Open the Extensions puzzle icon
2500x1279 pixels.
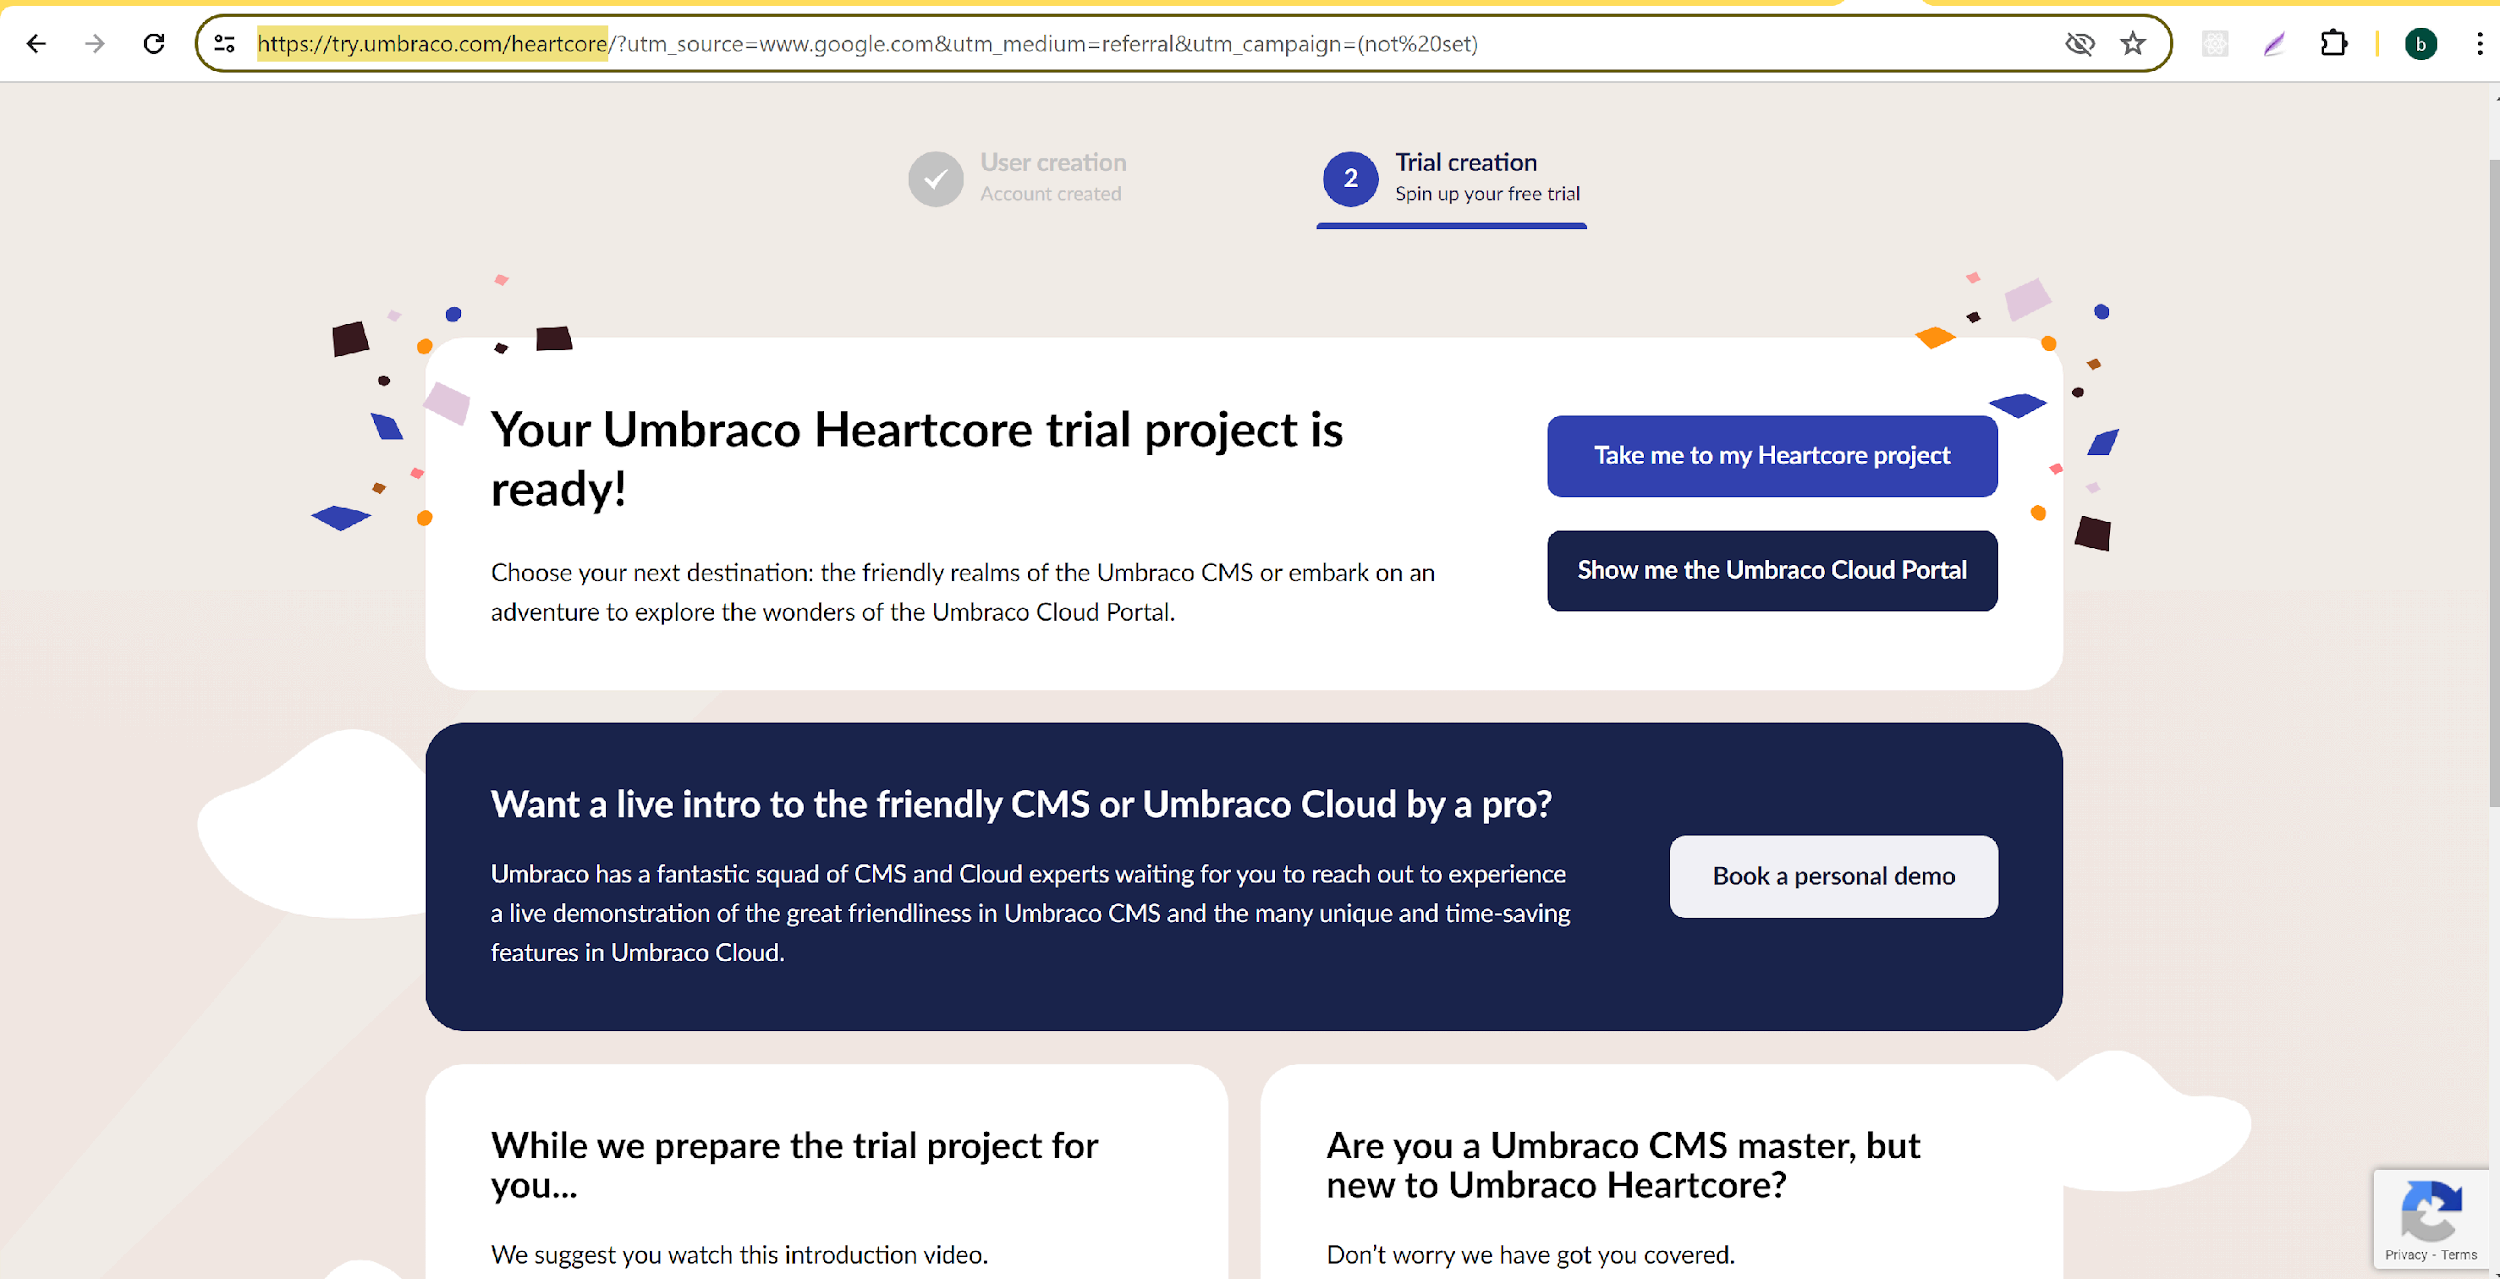click(x=2333, y=44)
